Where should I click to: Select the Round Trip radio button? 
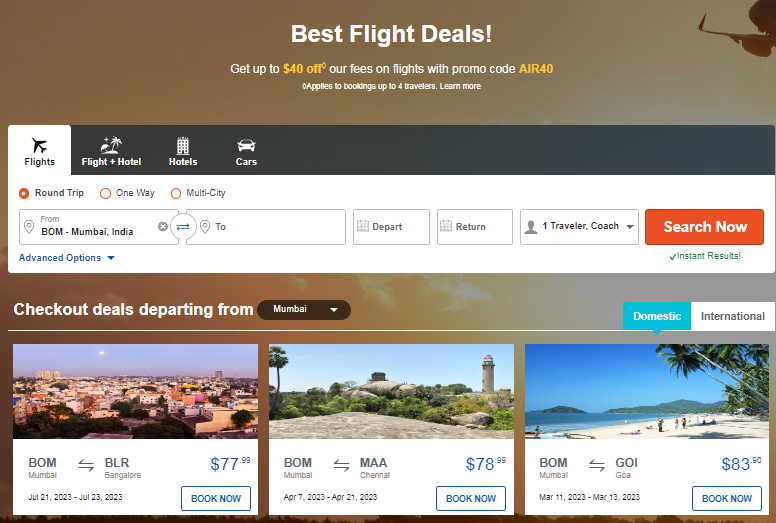25,193
